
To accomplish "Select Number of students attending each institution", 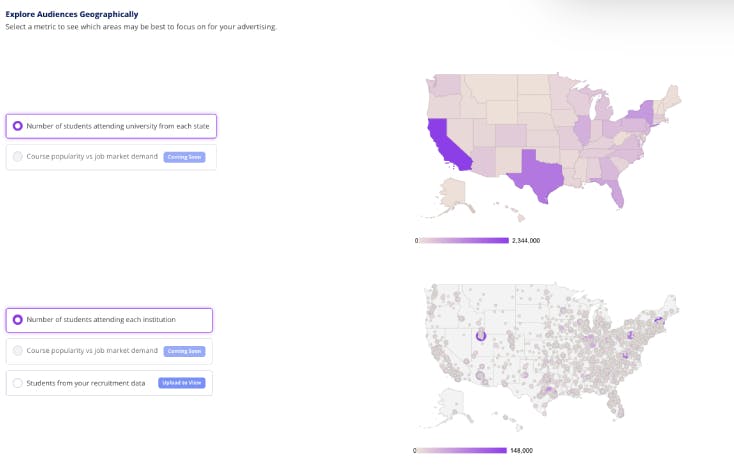I will pyautogui.click(x=109, y=320).
